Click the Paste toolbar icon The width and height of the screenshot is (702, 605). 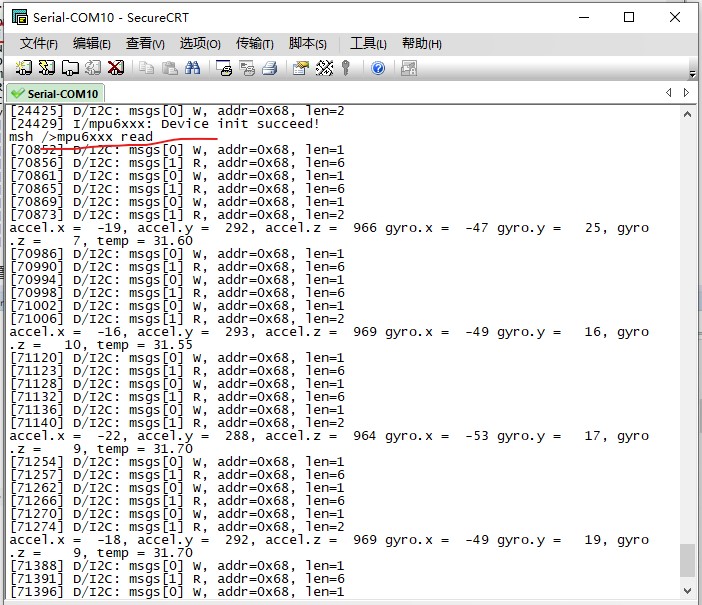tap(170, 68)
